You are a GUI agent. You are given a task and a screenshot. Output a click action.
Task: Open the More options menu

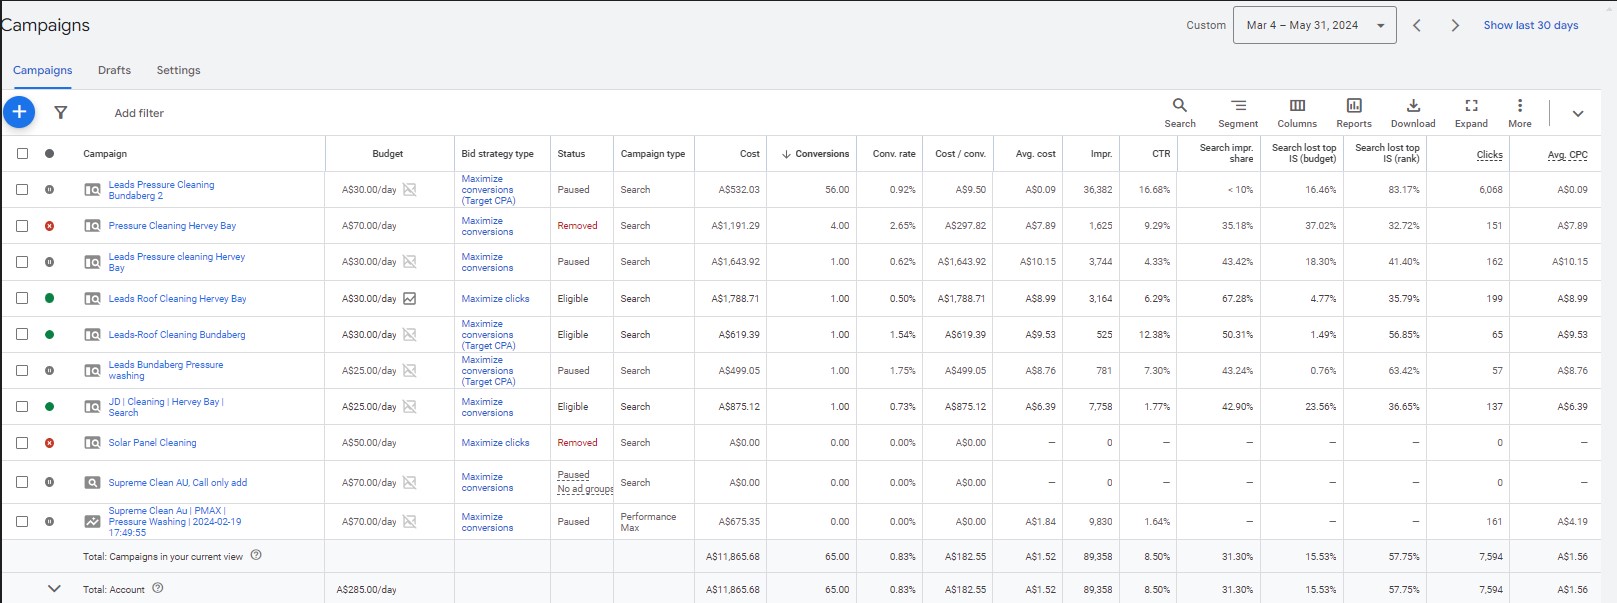[1520, 112]
